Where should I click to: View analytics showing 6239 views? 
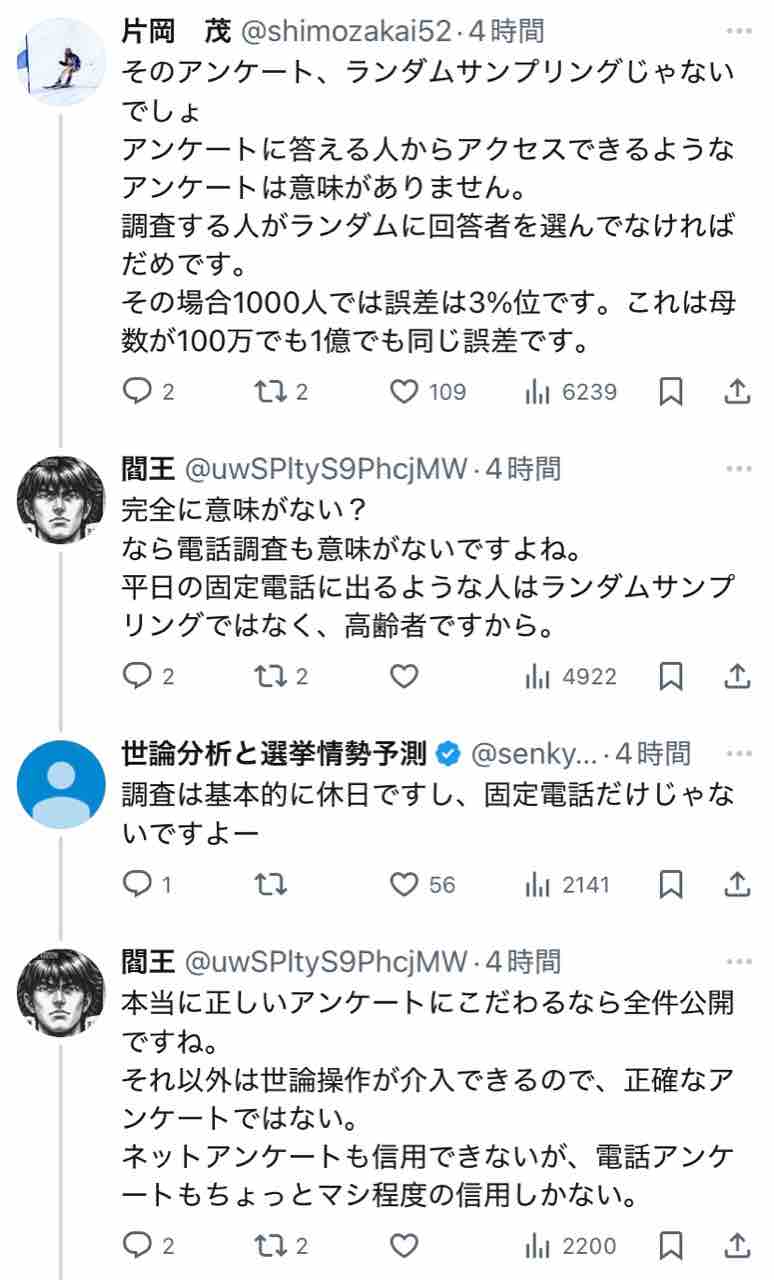(x=570, y=392)
